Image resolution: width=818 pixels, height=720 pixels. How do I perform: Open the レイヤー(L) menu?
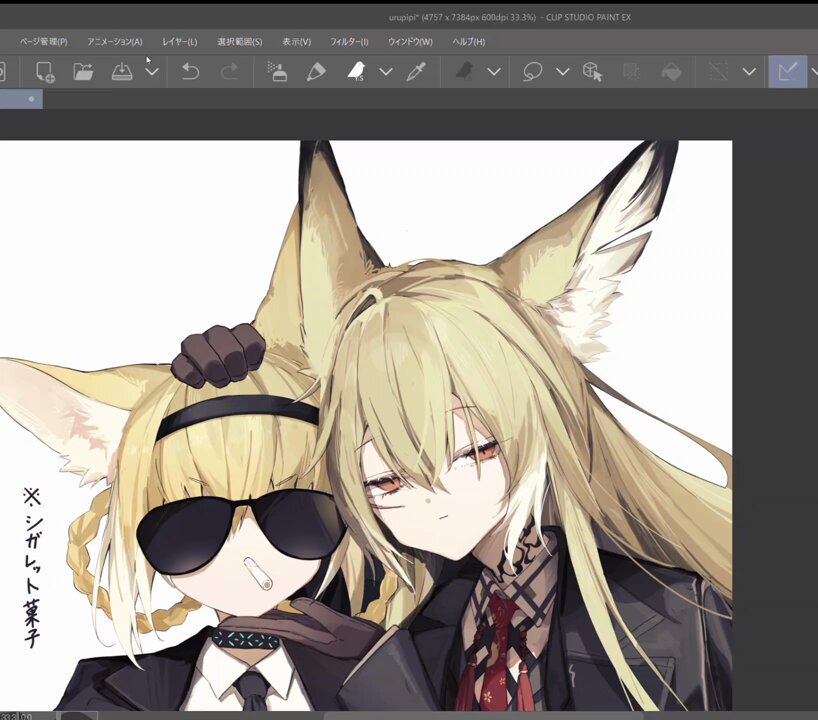click(x=179, y=42)
